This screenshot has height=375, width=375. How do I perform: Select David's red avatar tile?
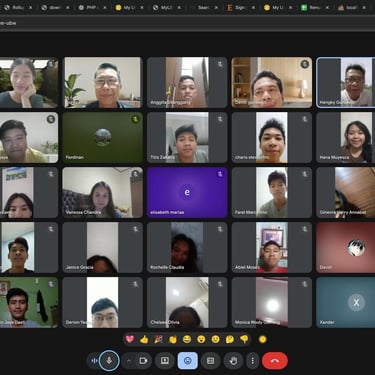coord(346,248)
